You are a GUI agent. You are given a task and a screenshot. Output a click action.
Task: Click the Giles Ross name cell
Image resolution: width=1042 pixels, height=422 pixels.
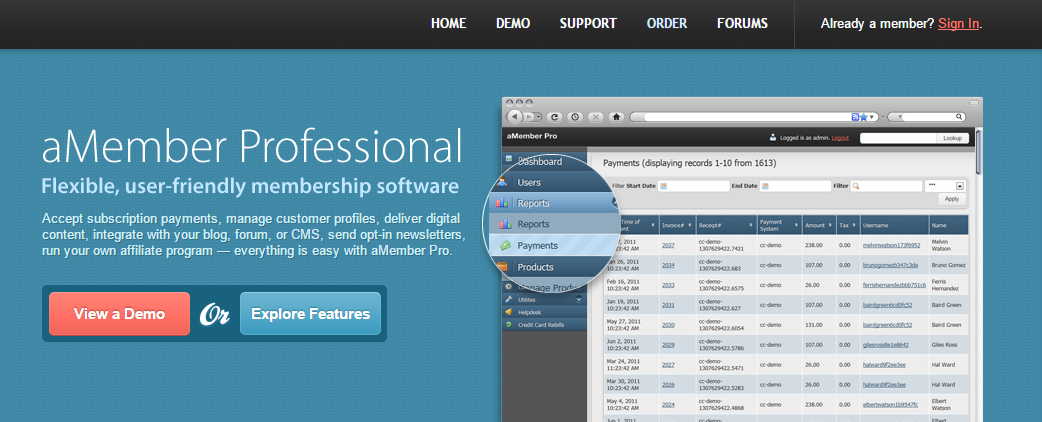coord(946,345)
